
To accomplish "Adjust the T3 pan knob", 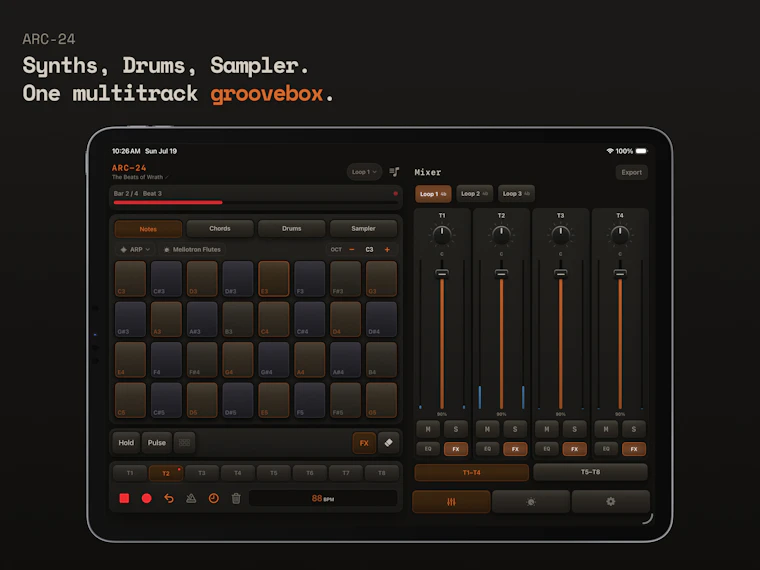I will click(x=560, y=235).
